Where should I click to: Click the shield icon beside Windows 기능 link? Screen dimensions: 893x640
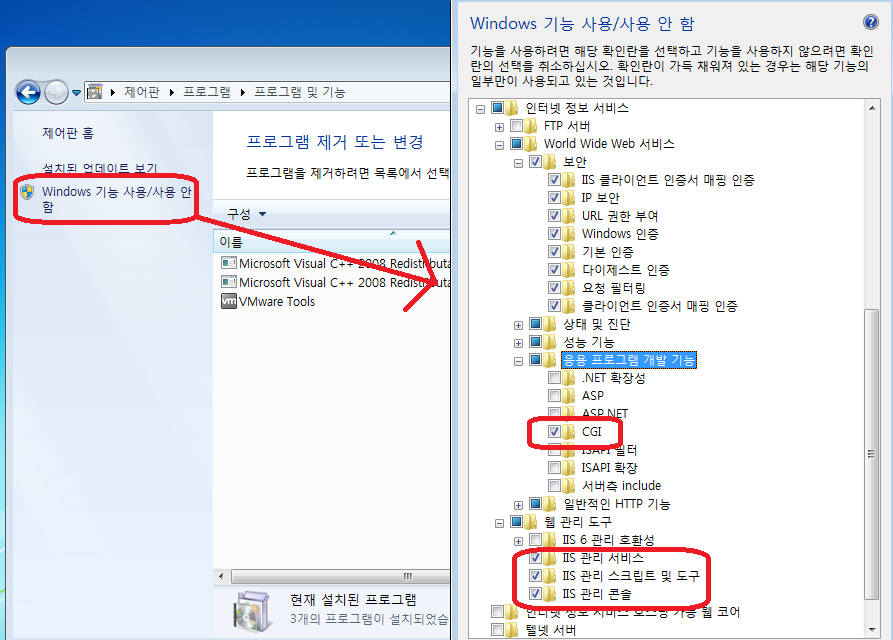click(27, 192)
